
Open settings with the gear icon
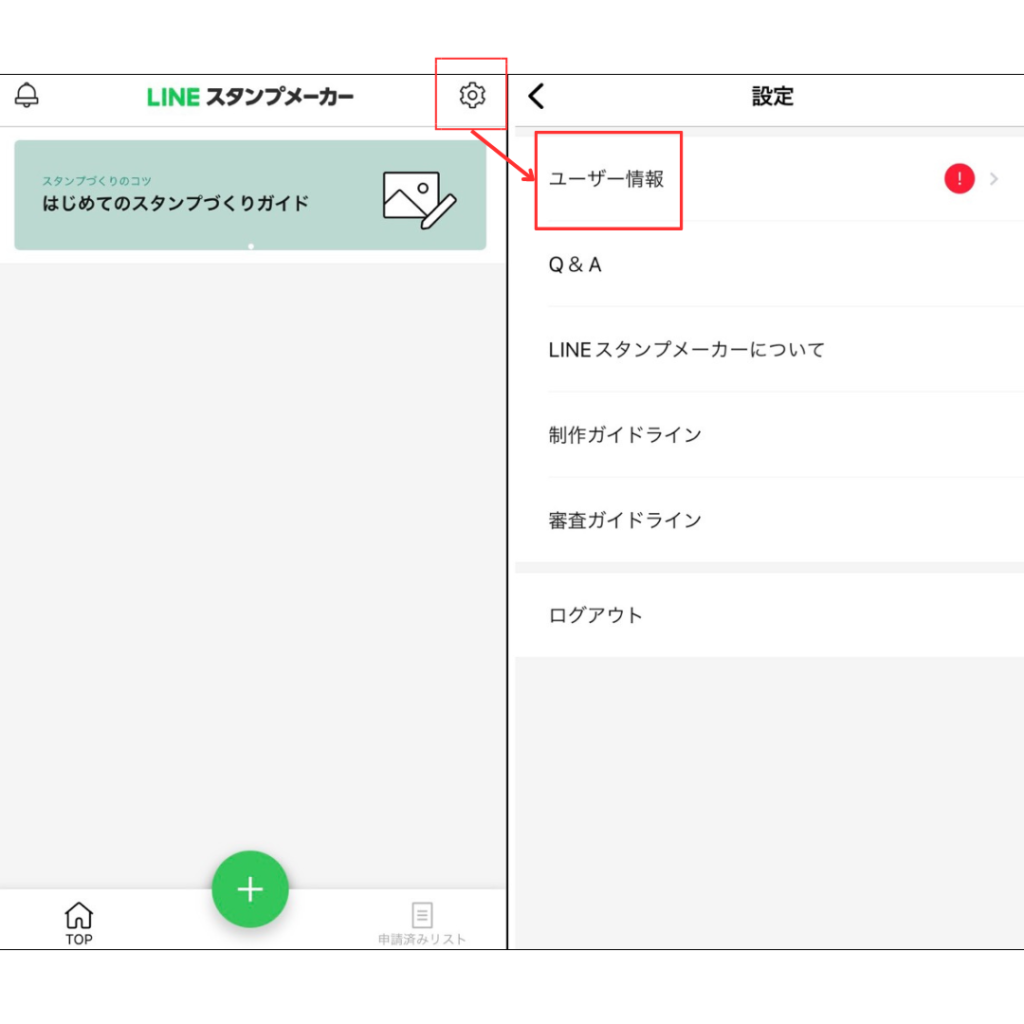(x=472, y=95)
